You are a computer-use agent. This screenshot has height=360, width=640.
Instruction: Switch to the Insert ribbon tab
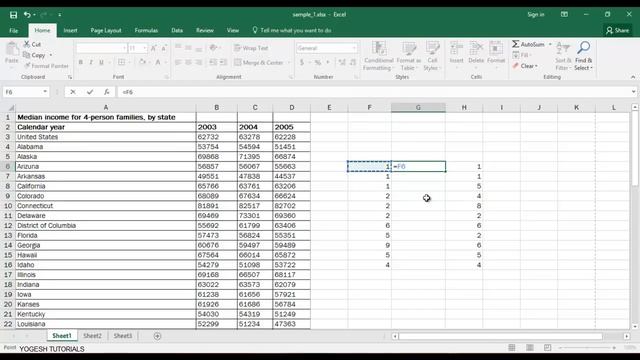(x=70, y=30)
